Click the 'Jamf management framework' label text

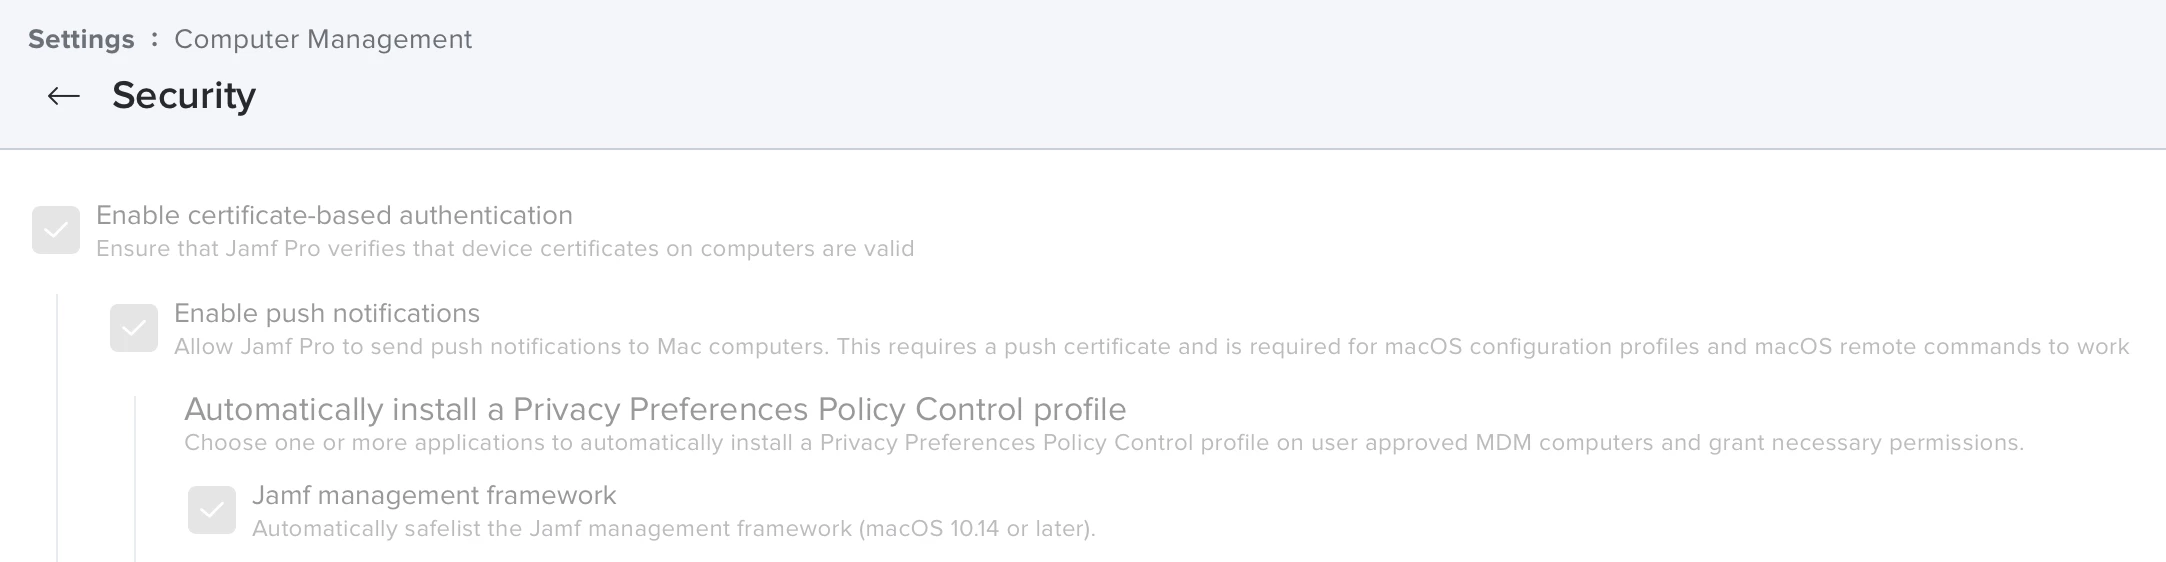[434, 495]
